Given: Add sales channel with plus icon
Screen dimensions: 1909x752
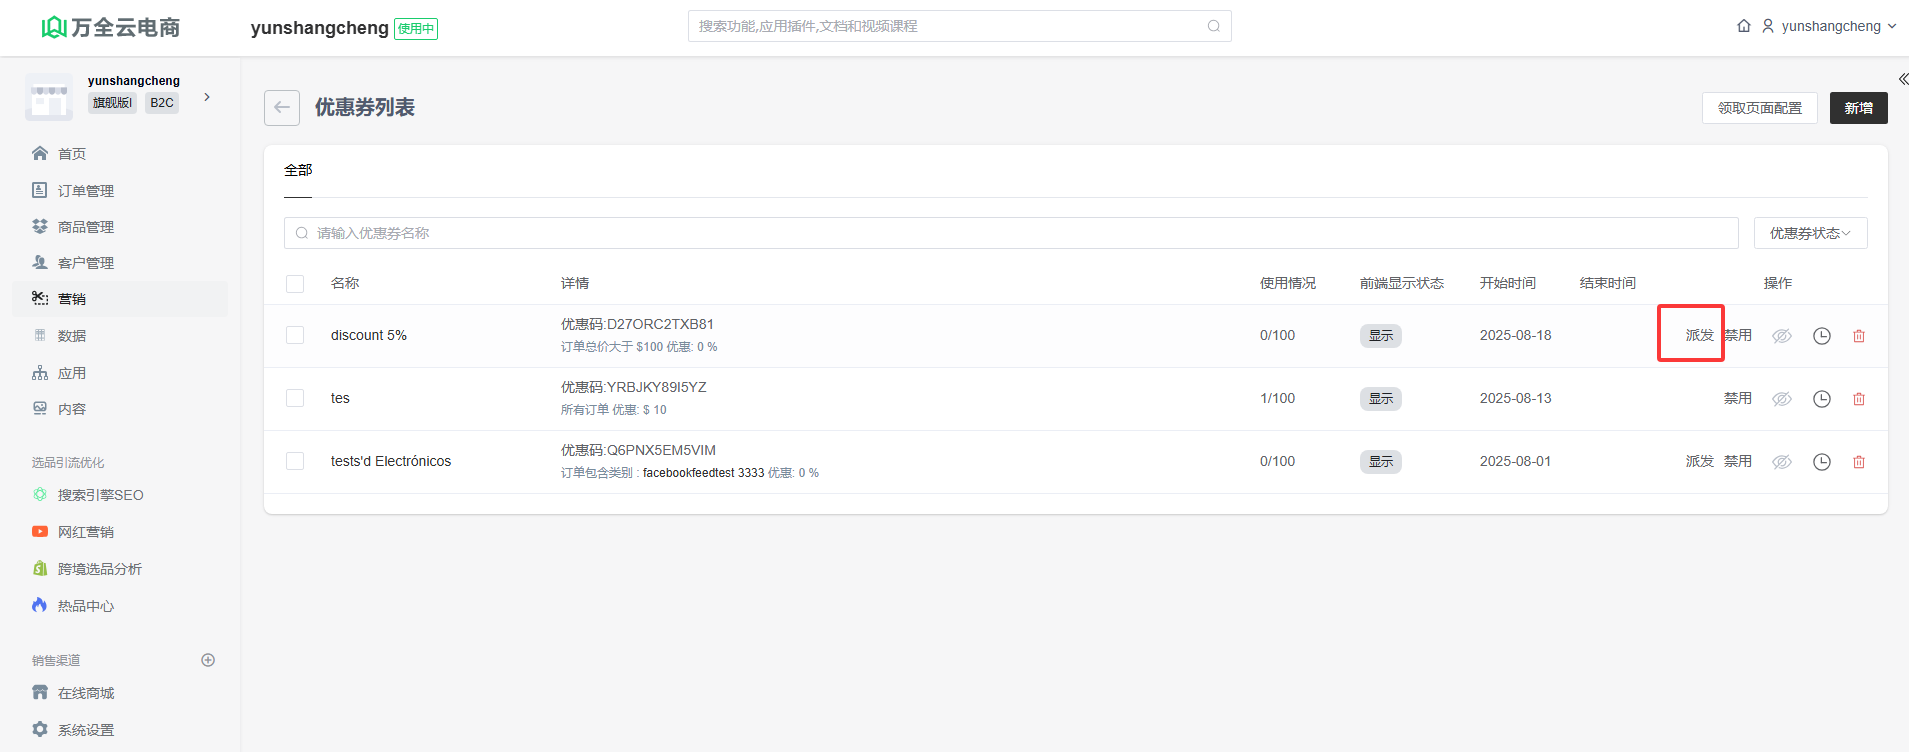Looking at the screenshot, I should (x=208, y=660).
